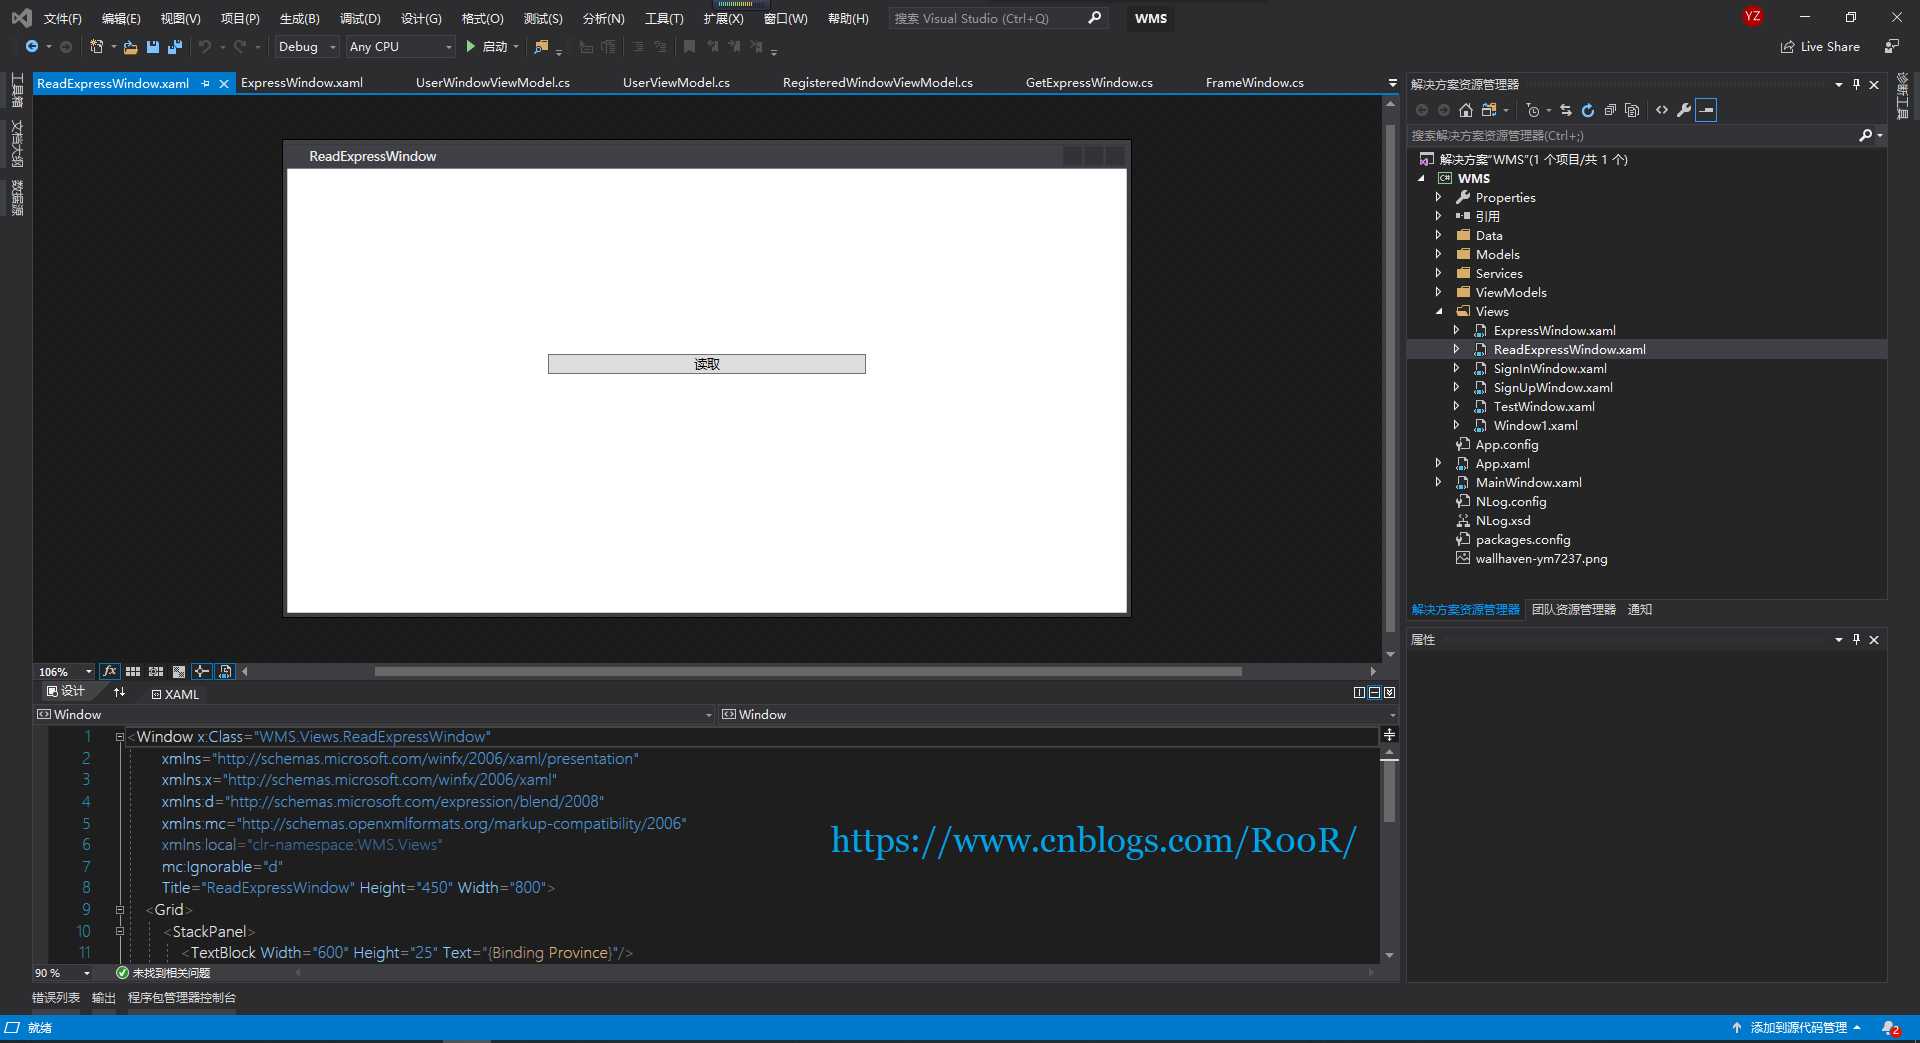Image resolution: width=1920 pixels, height=1043 pixels.
Task: Pin the ReadExpressWindow.xaml tab
Action: [x=206, y=83]
